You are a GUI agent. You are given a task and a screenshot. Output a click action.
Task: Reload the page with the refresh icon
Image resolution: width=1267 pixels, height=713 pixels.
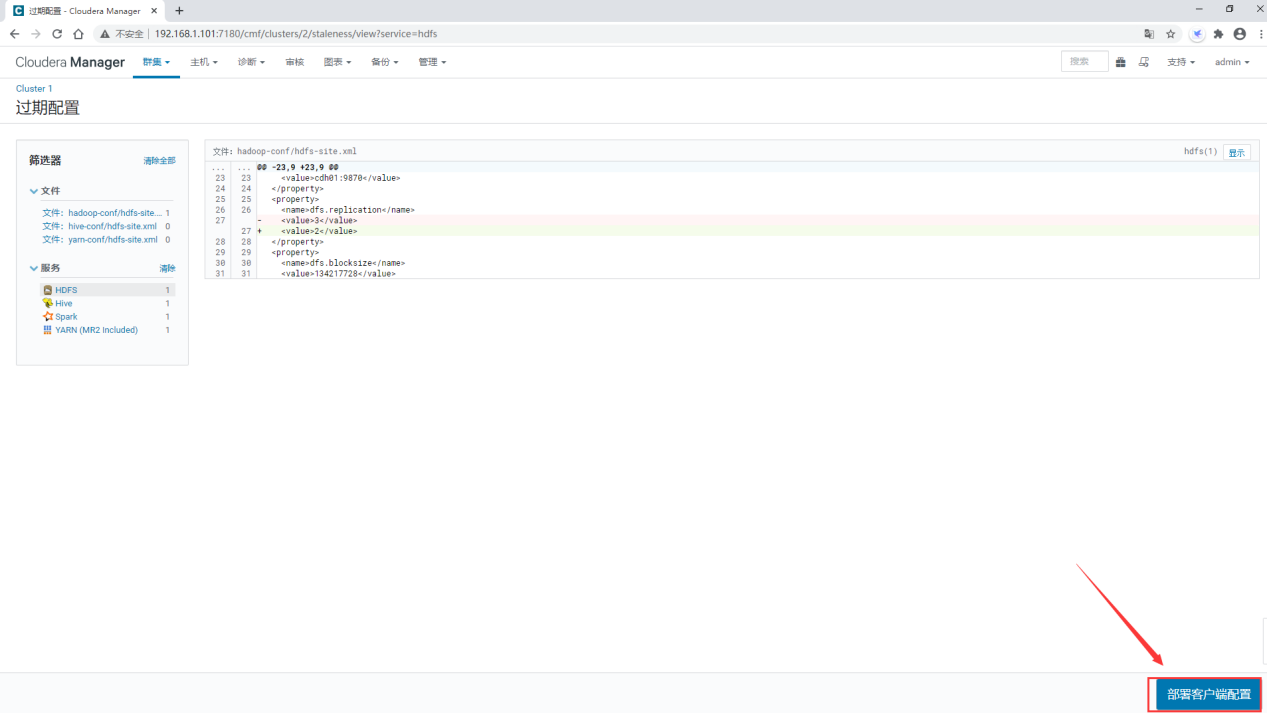click(x=57, y=33)
